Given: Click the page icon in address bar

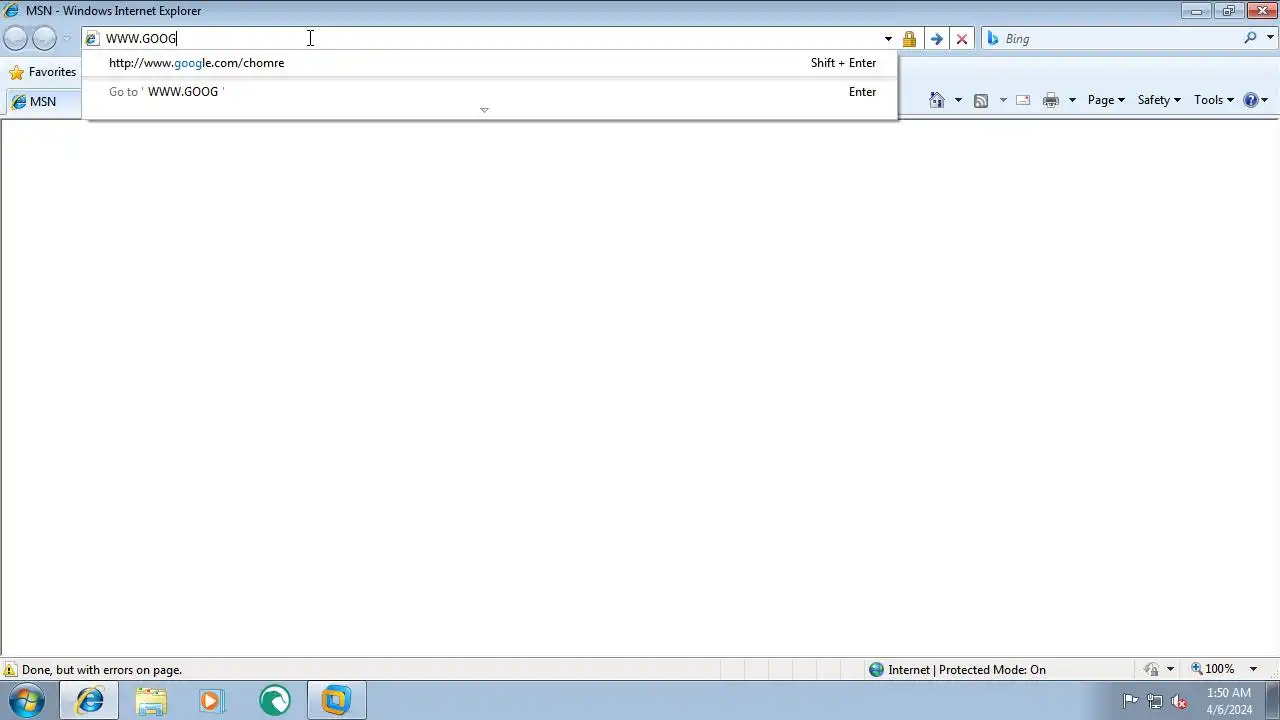Looking at the screenshot, I should [x=92, y=39].
